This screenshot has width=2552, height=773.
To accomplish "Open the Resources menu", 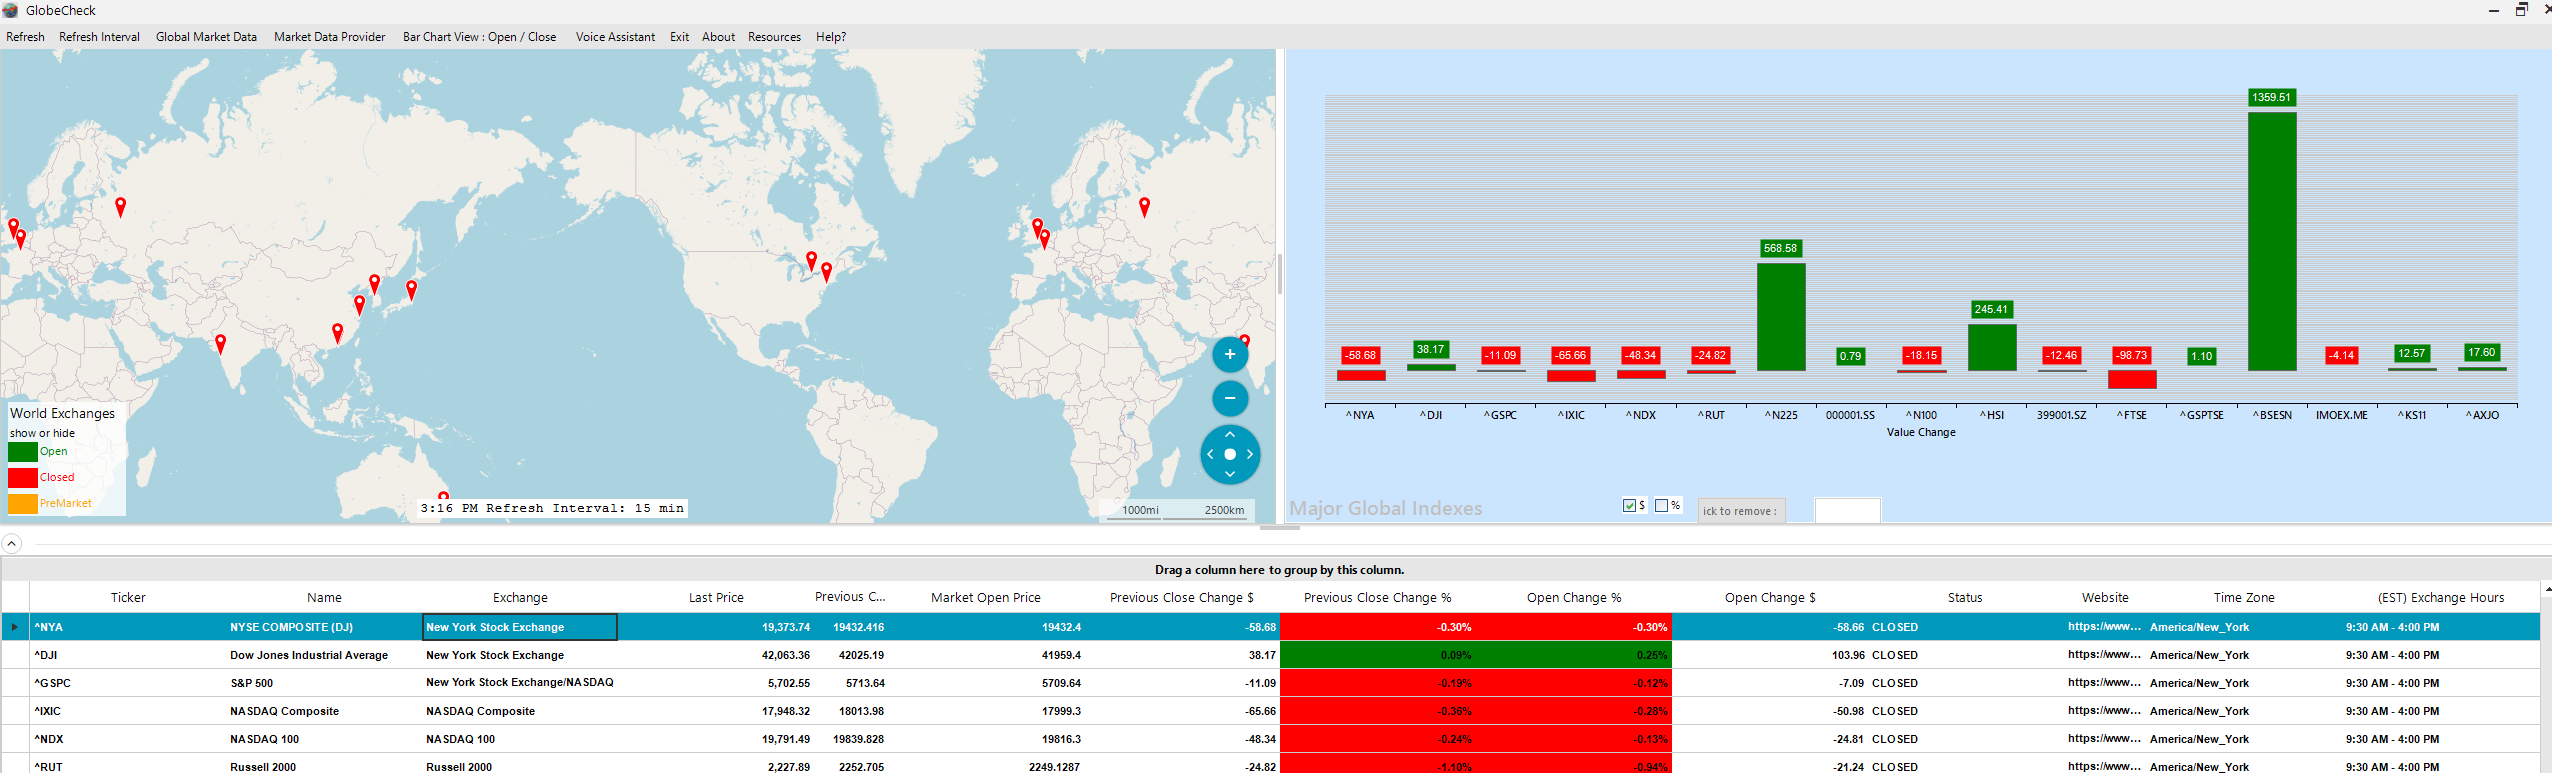I will point(774,37).
